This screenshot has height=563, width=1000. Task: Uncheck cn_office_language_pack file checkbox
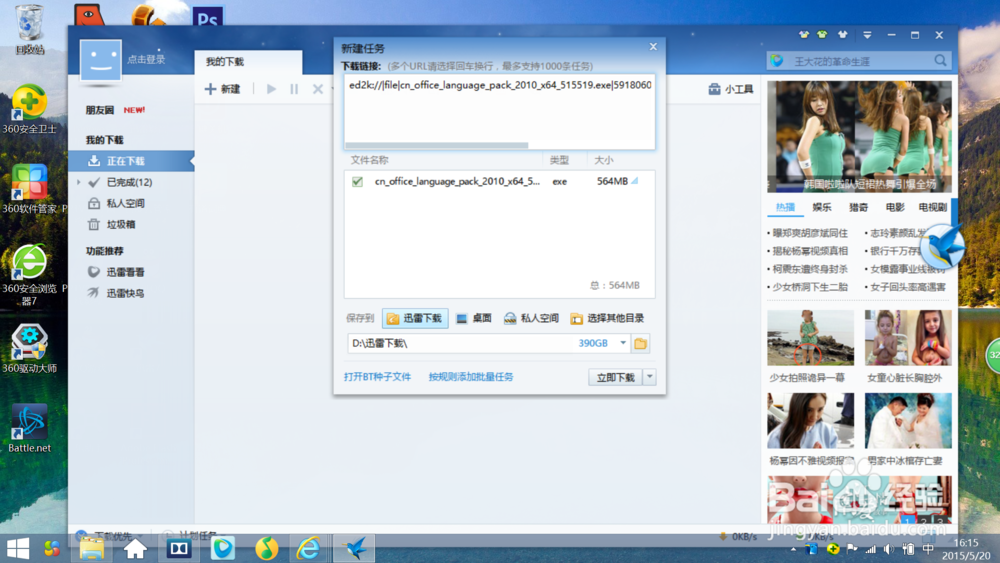pyautogui.click(x=357, y=182)
